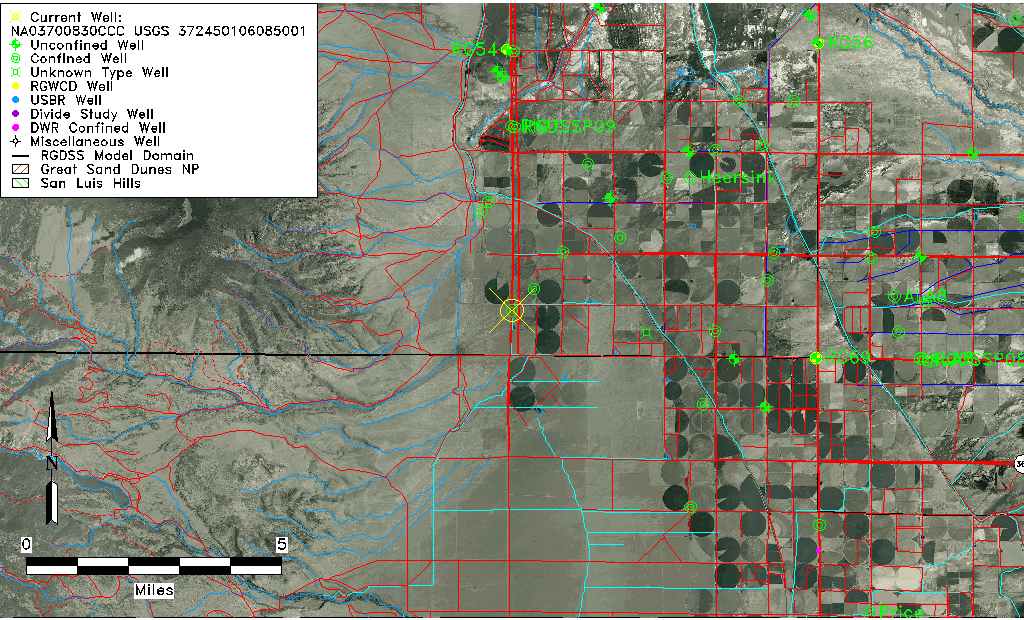
Task: Select the RG56 well marker
Action: pos(819,43)
